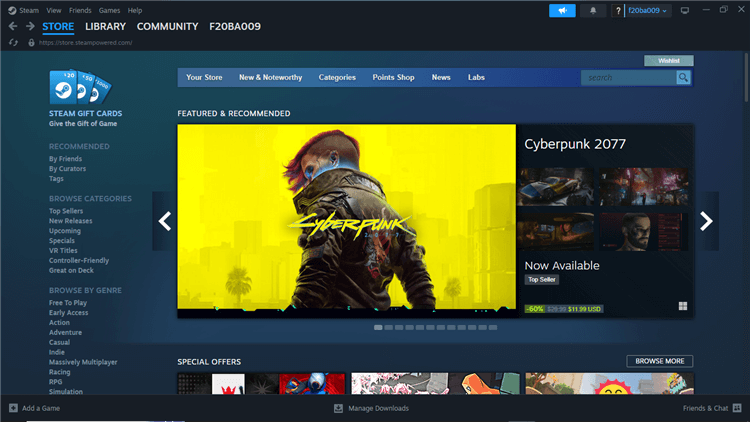Expand the New & Noteworthy menu
Image resolution: width=750 pixels, height=422 pixels.
point(271,78)
